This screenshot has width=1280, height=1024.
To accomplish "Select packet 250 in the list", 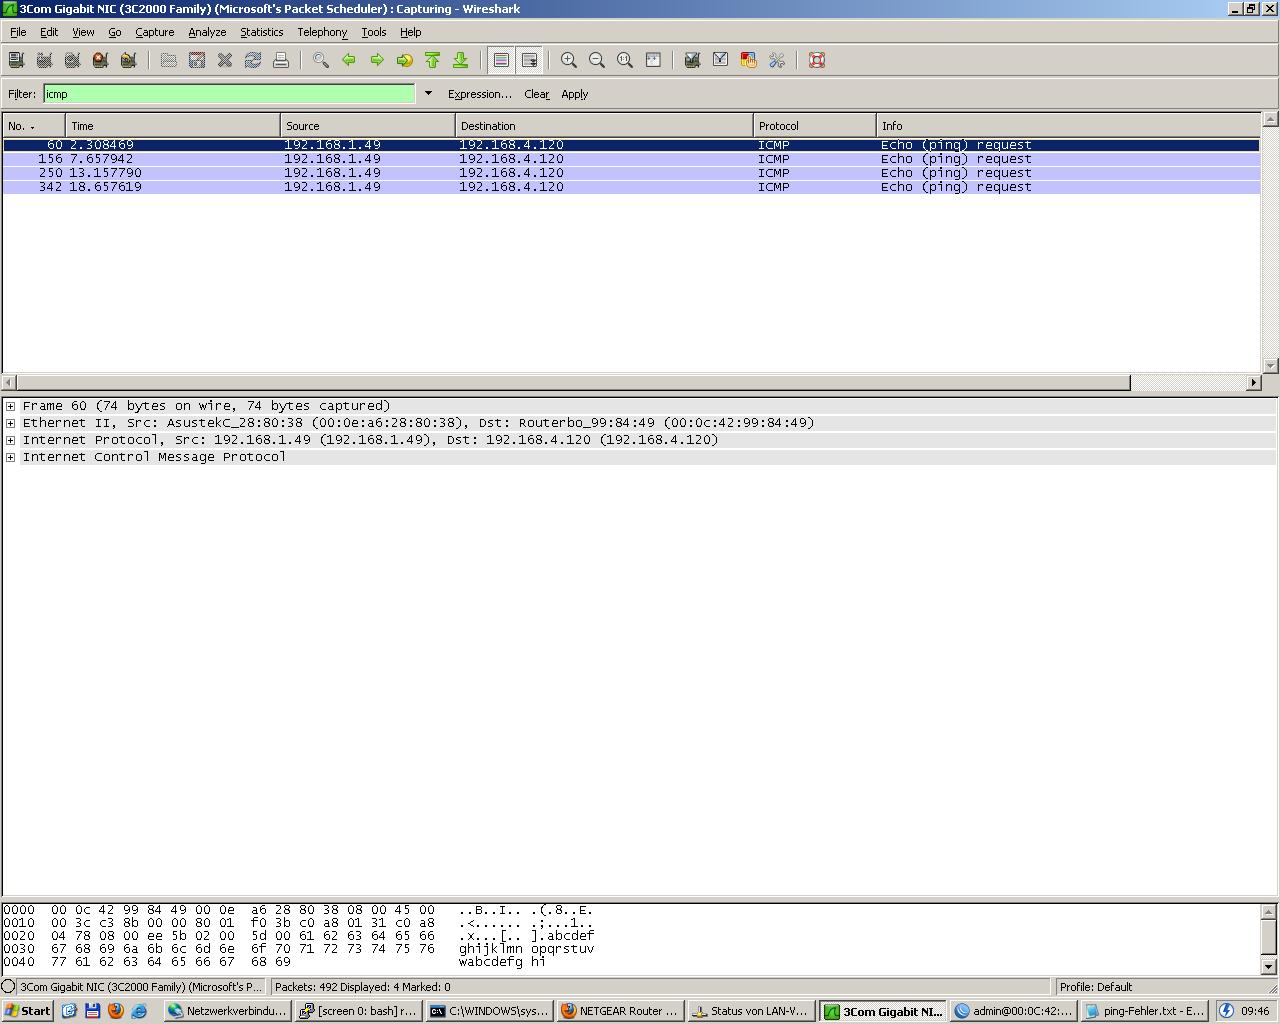I will (x=631, y=173).
